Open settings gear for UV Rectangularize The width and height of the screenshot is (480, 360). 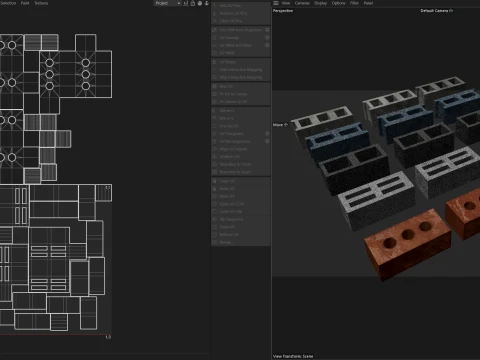267,141
